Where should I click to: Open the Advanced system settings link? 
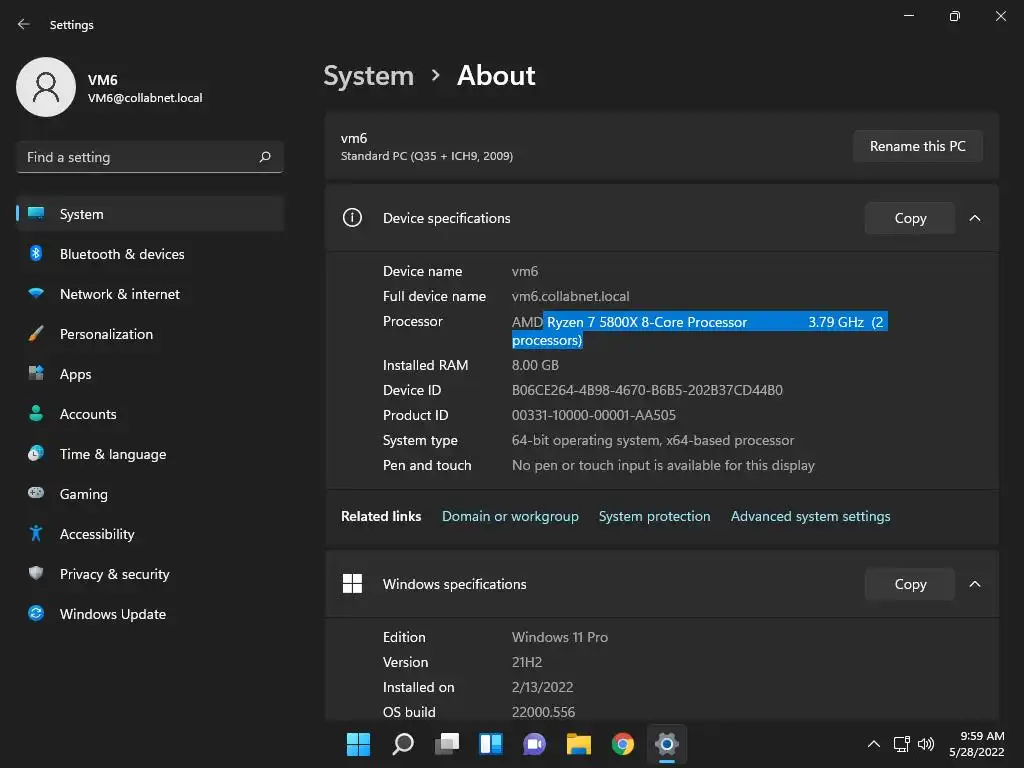(810, 516)
